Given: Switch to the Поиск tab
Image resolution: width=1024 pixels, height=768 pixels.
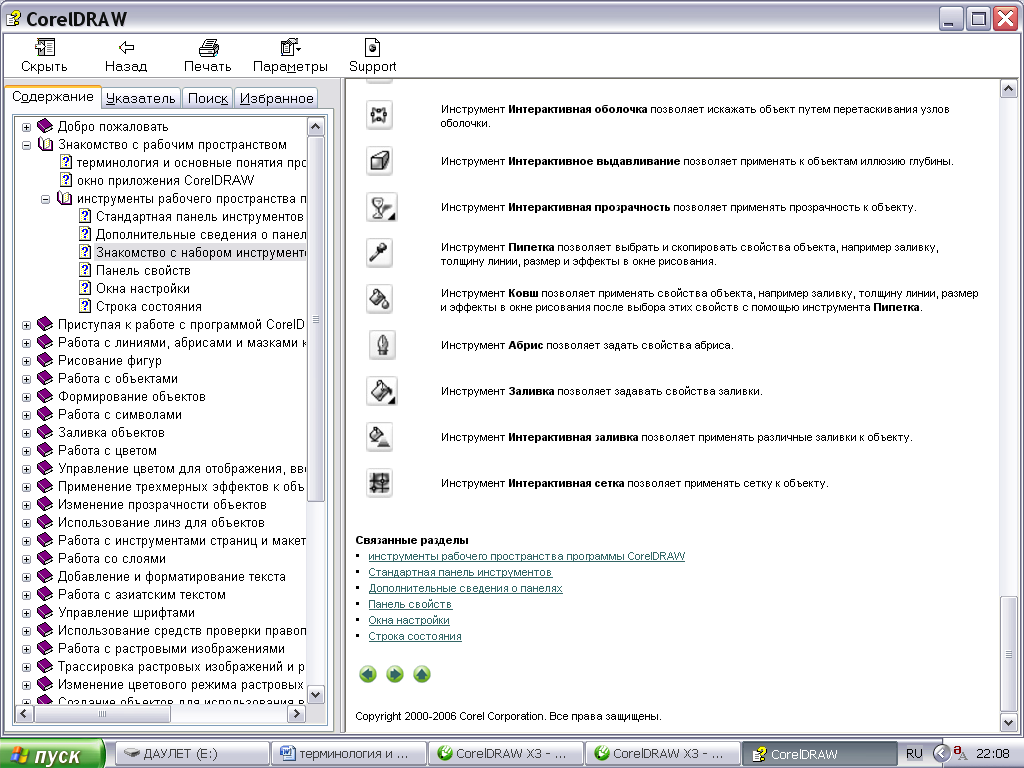Looking at the screenshot, I should tap(208, 98).
